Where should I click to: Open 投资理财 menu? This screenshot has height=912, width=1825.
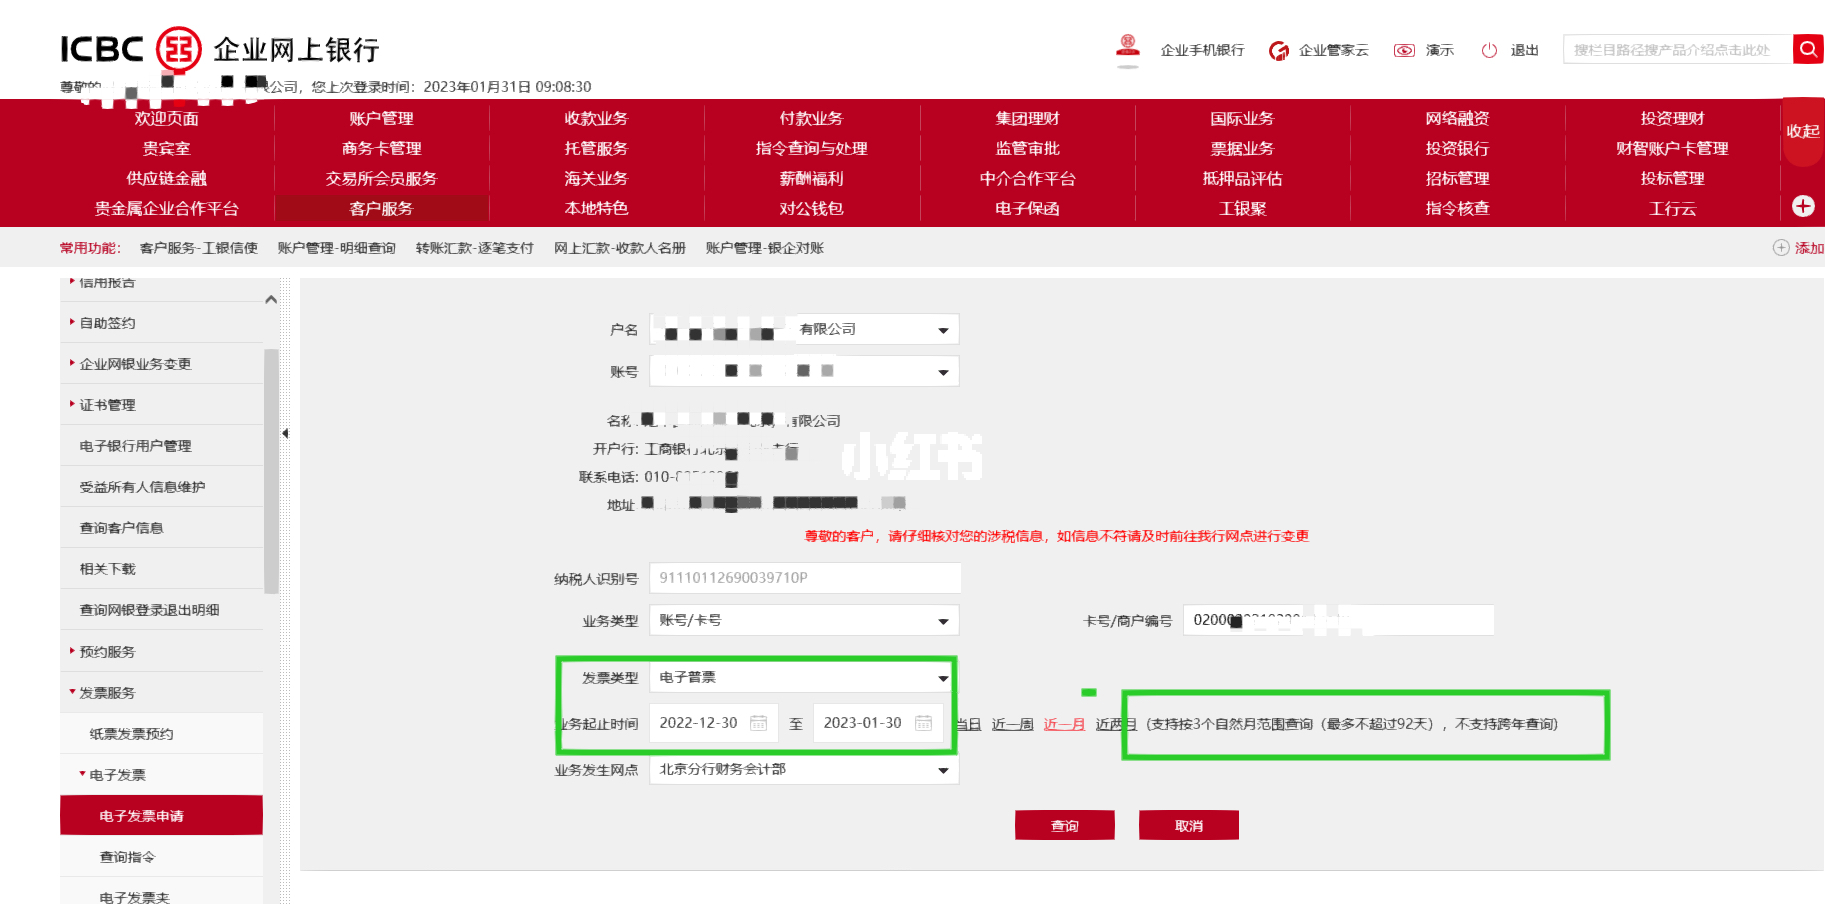tap(1672, 118)
